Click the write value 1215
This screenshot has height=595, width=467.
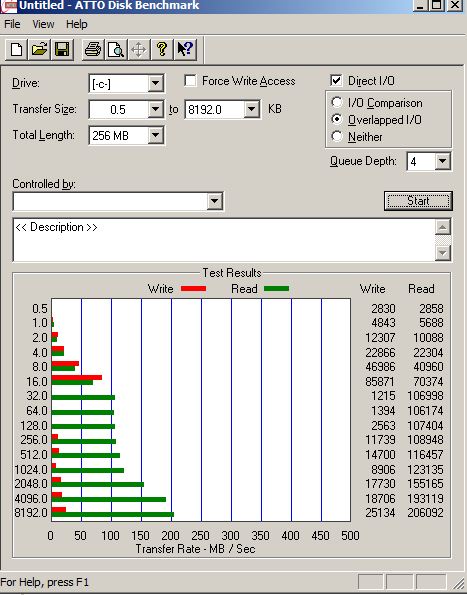tap(383, 396)
